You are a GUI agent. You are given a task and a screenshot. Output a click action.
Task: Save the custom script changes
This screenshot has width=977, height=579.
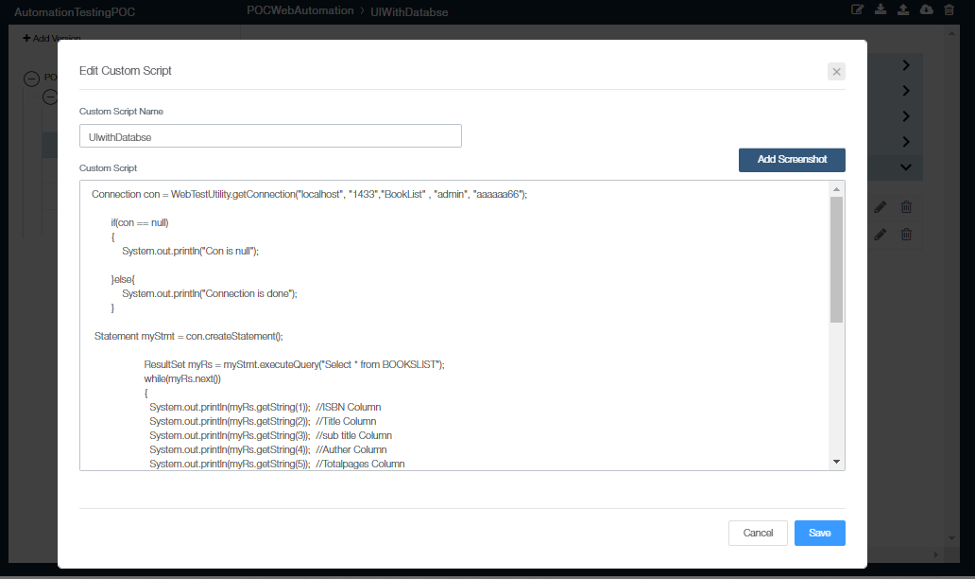point(819,533)
